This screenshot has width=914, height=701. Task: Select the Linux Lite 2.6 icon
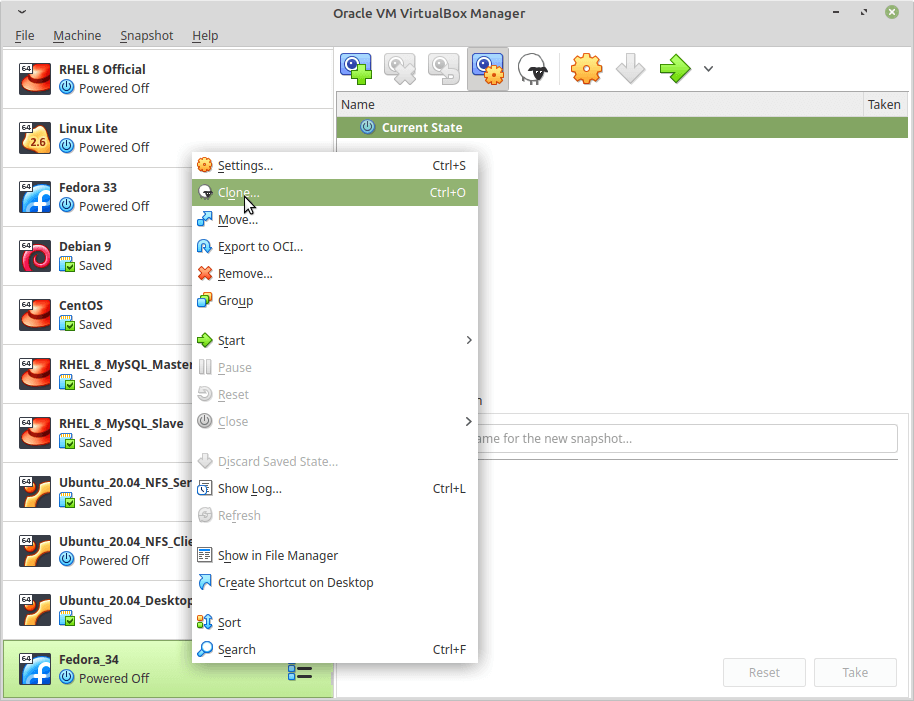pyautogui.click(x=34, y=138)
